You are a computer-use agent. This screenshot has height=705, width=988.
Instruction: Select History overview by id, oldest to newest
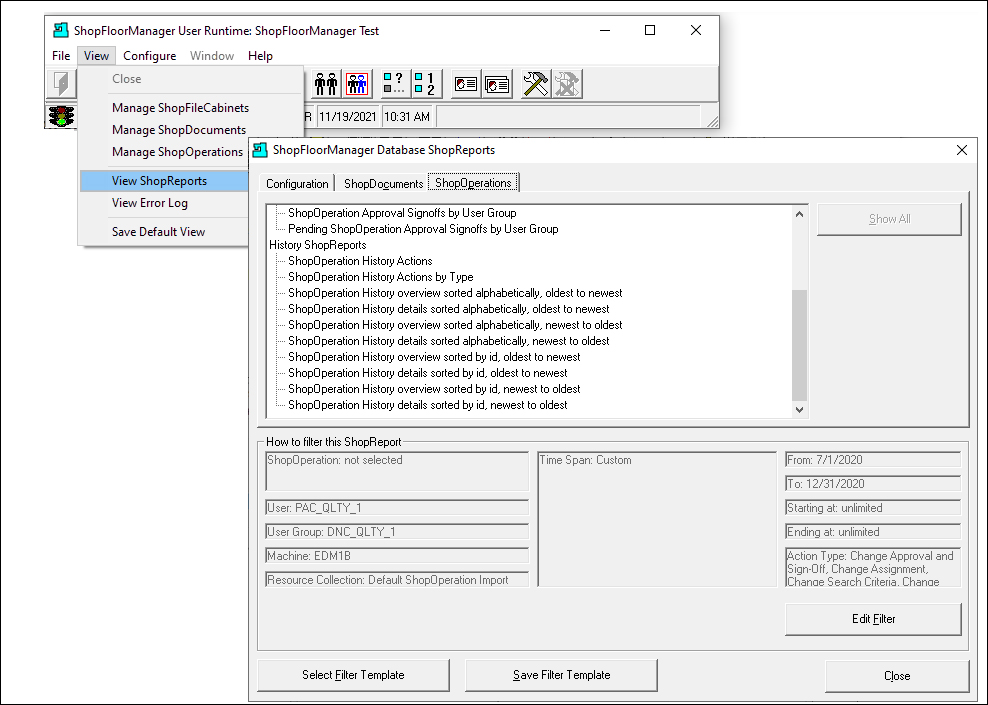(434, 357)
